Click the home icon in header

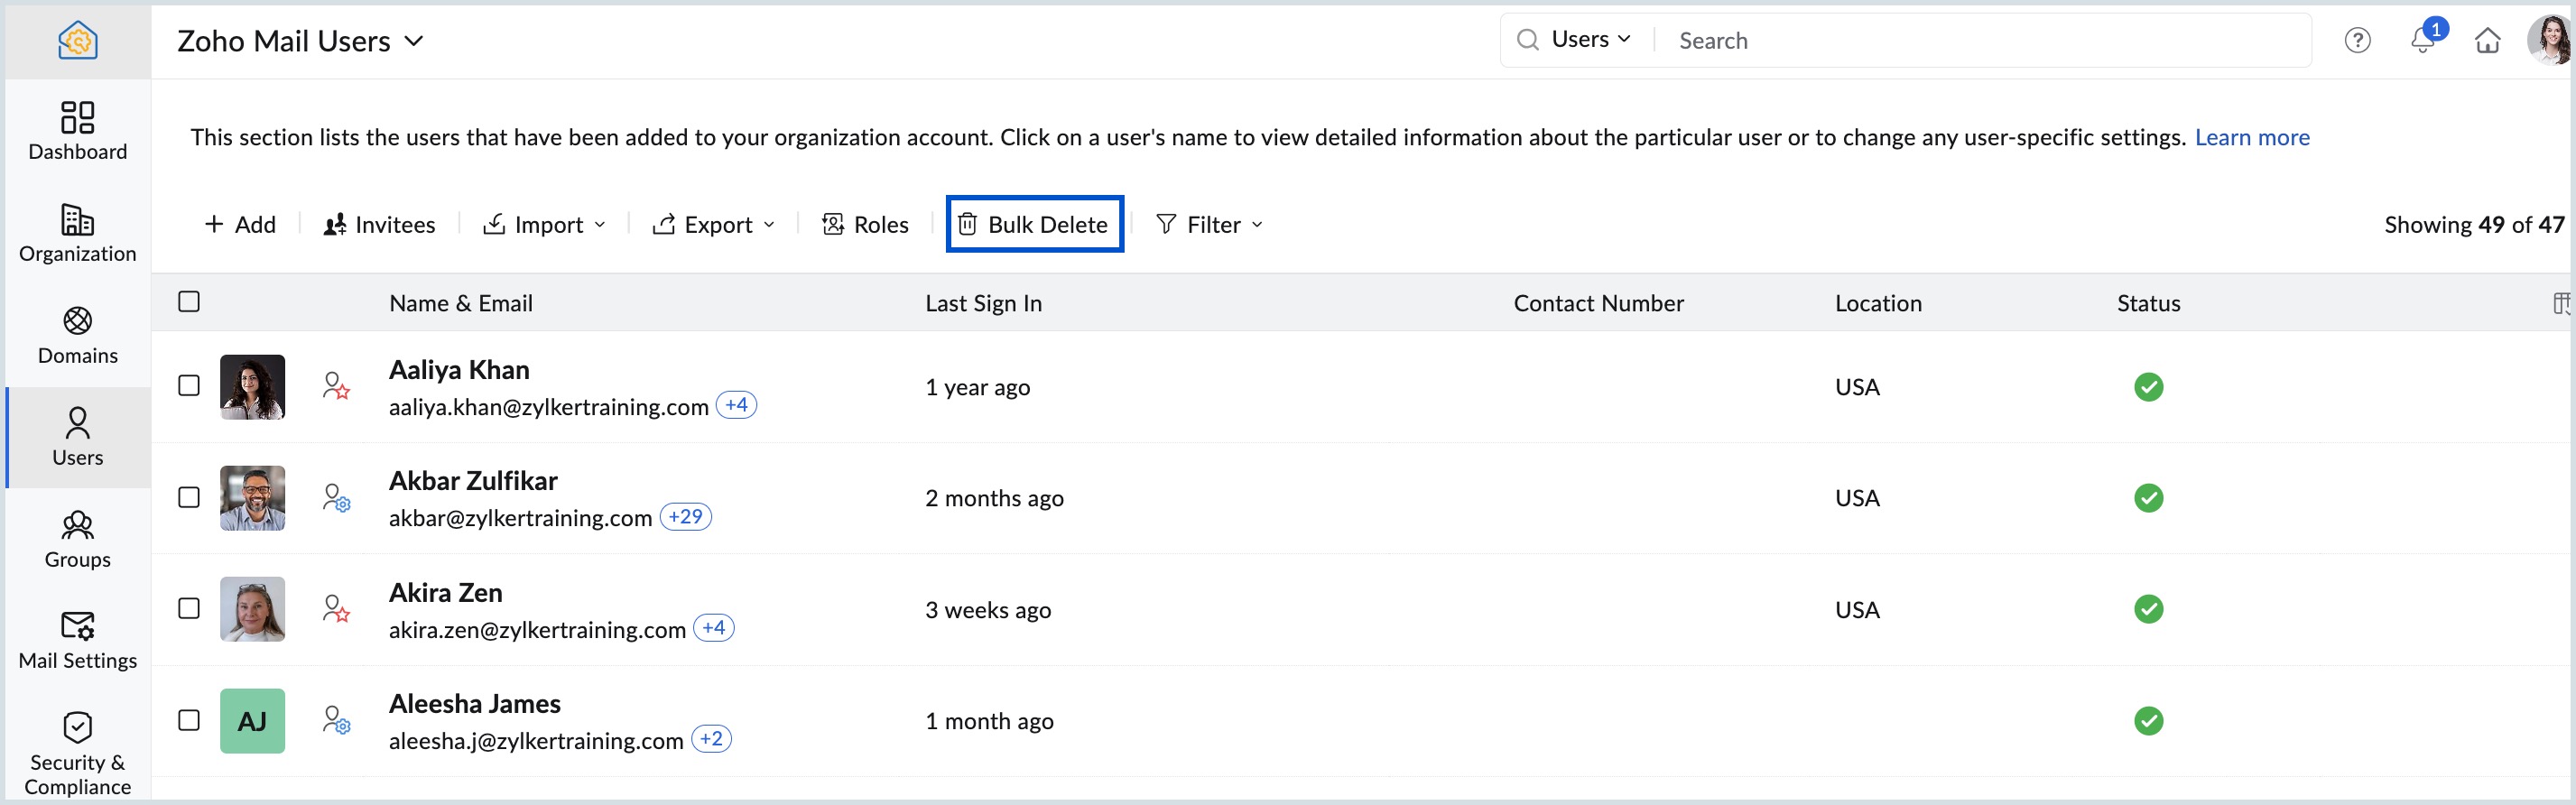[x=2487, y=40]
